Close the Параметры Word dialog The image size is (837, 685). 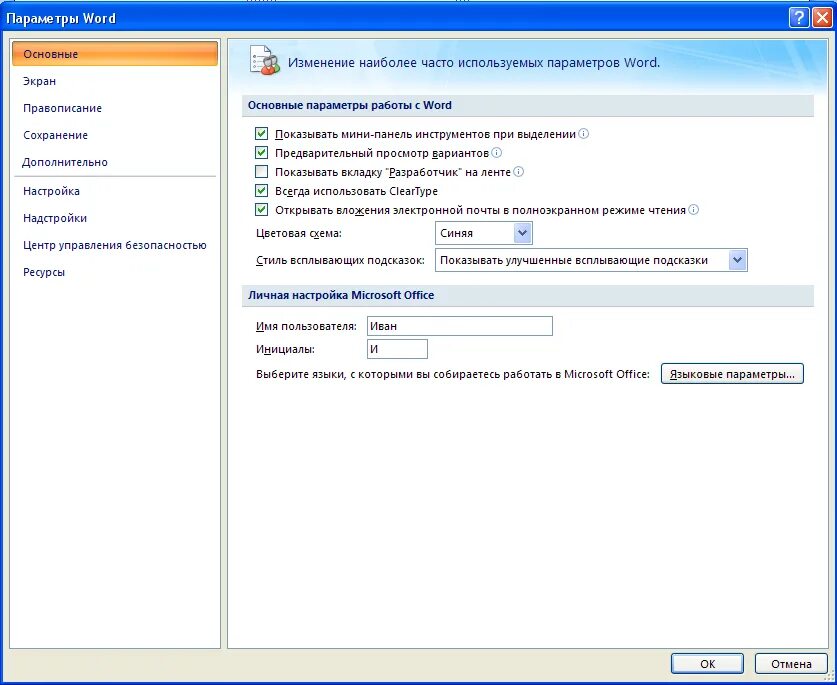click(x=822, y=18)
